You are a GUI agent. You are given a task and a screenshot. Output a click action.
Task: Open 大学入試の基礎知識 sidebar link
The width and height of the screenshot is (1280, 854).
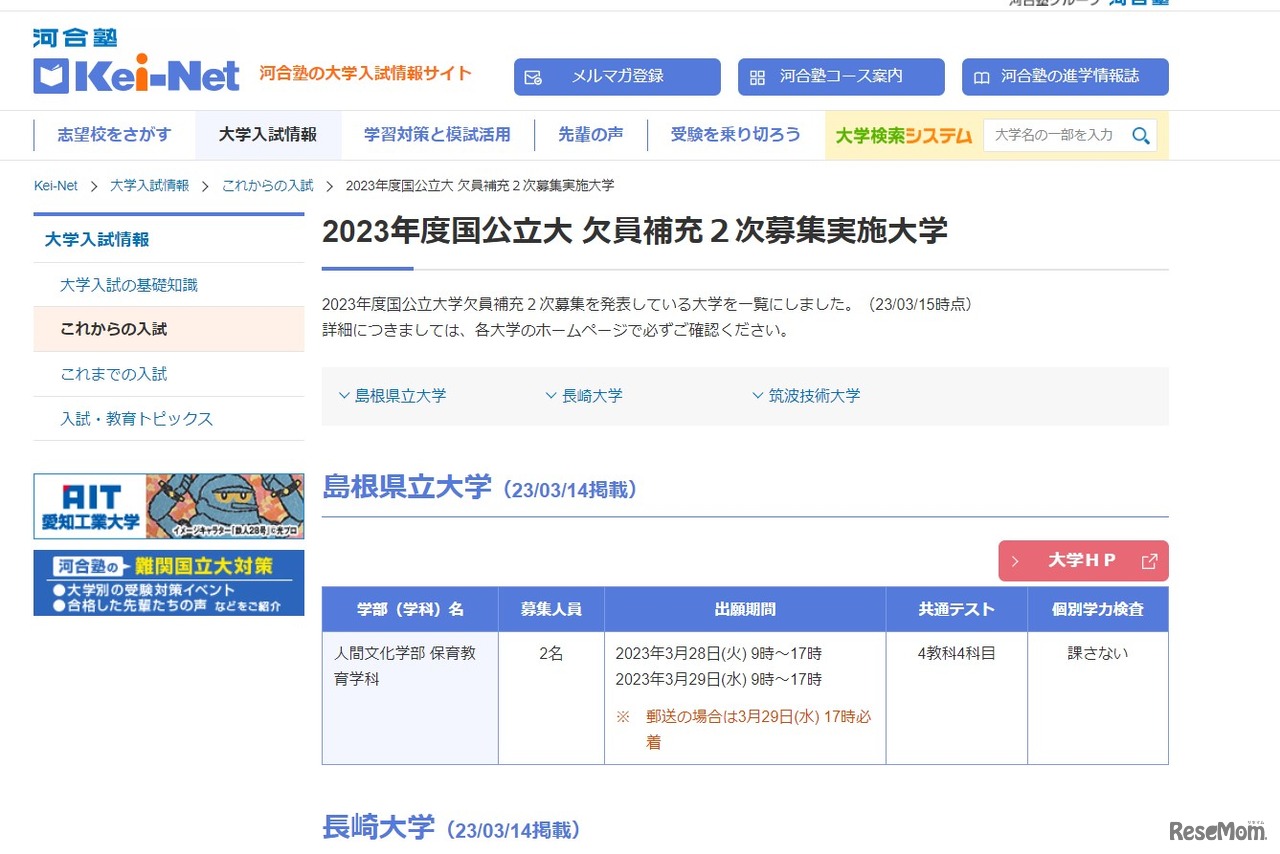tap(129, 285)
